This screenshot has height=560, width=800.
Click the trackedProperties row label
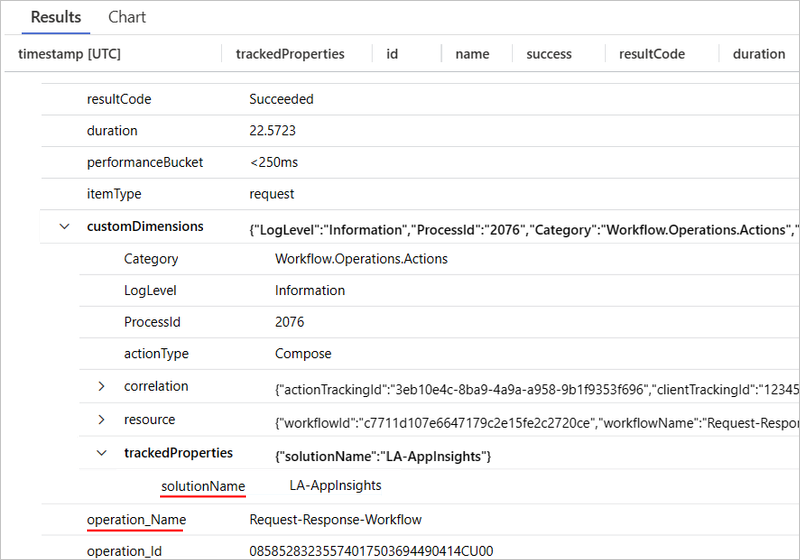(x=178, y=453)
